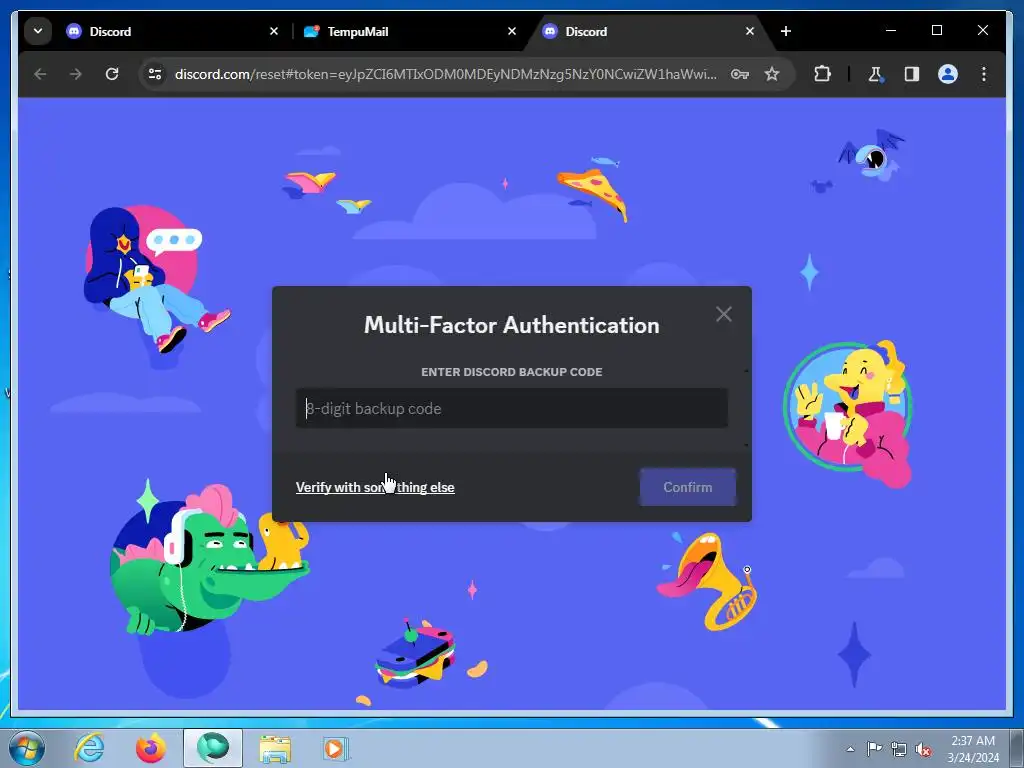Bookmark this page with the star
1024x768 pixels.
click(772, 74)
